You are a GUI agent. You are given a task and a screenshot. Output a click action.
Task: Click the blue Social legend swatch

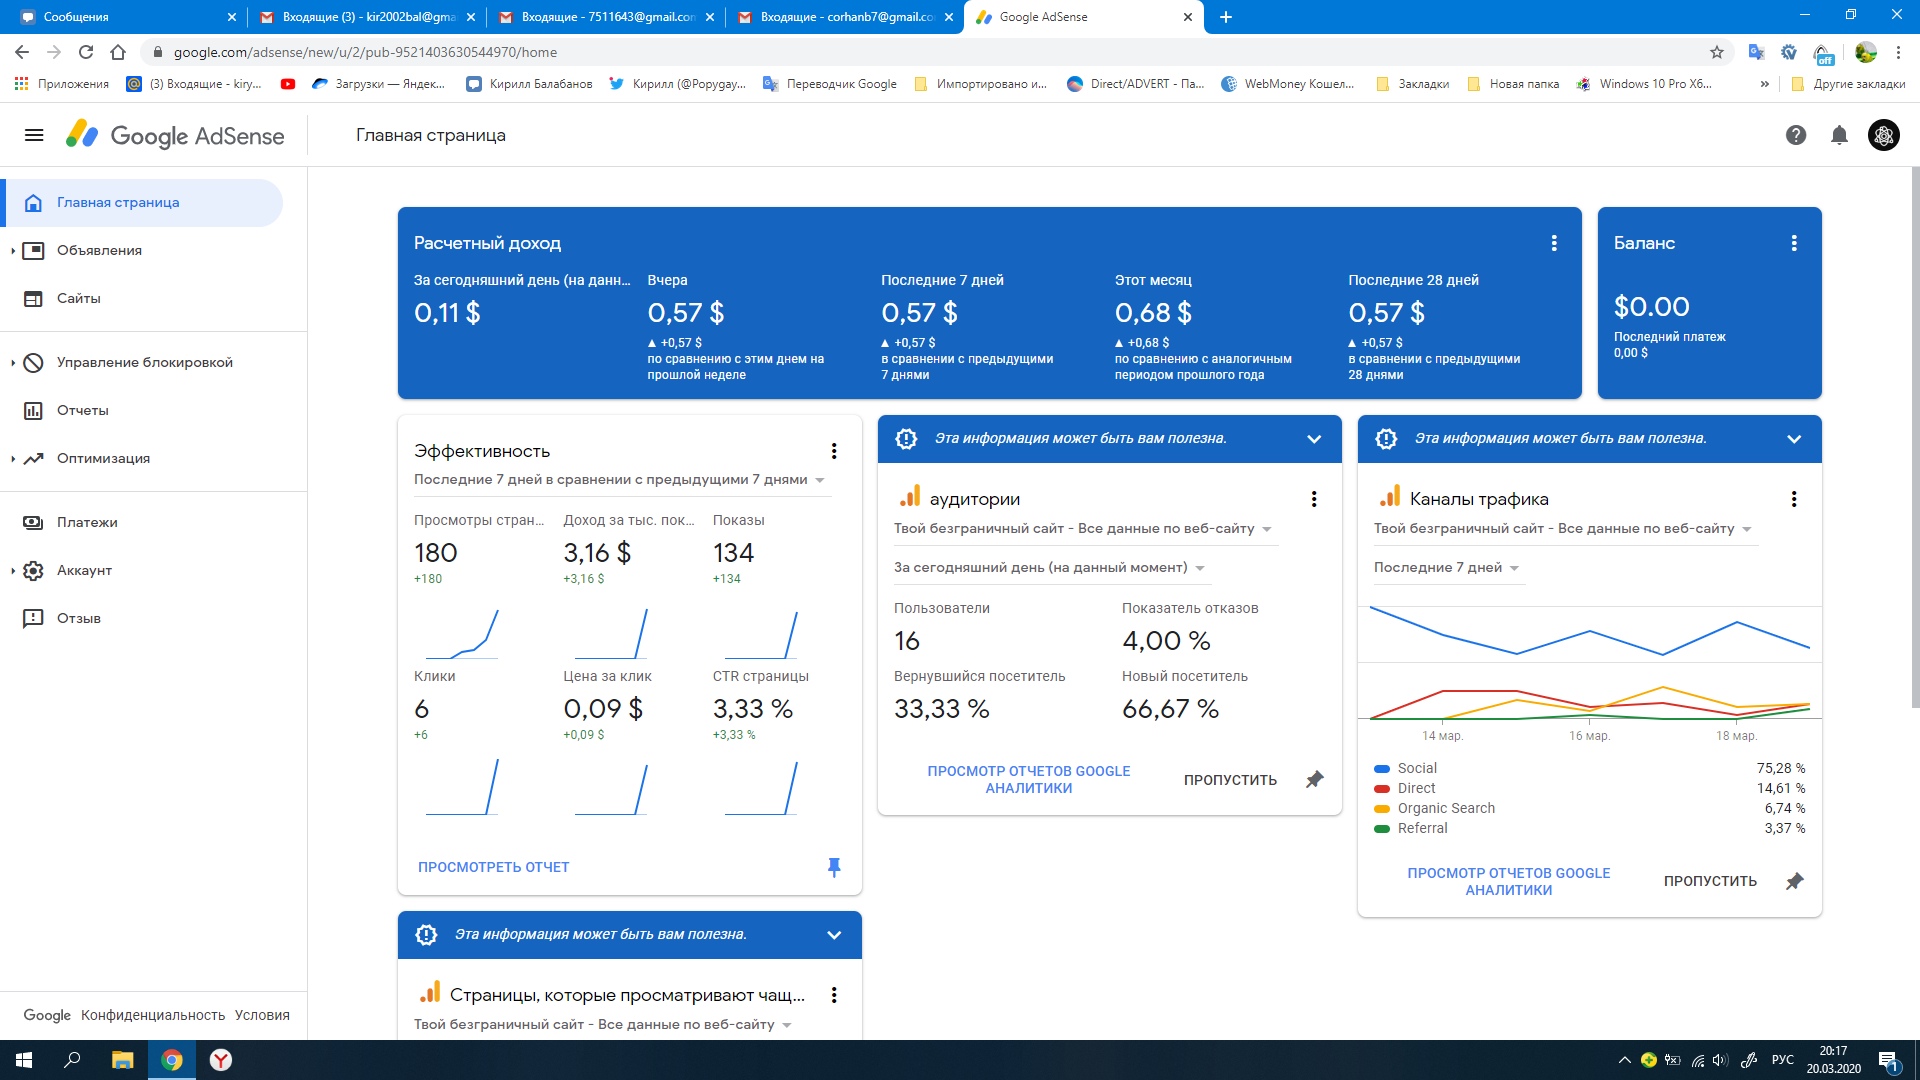point(1382,769)
